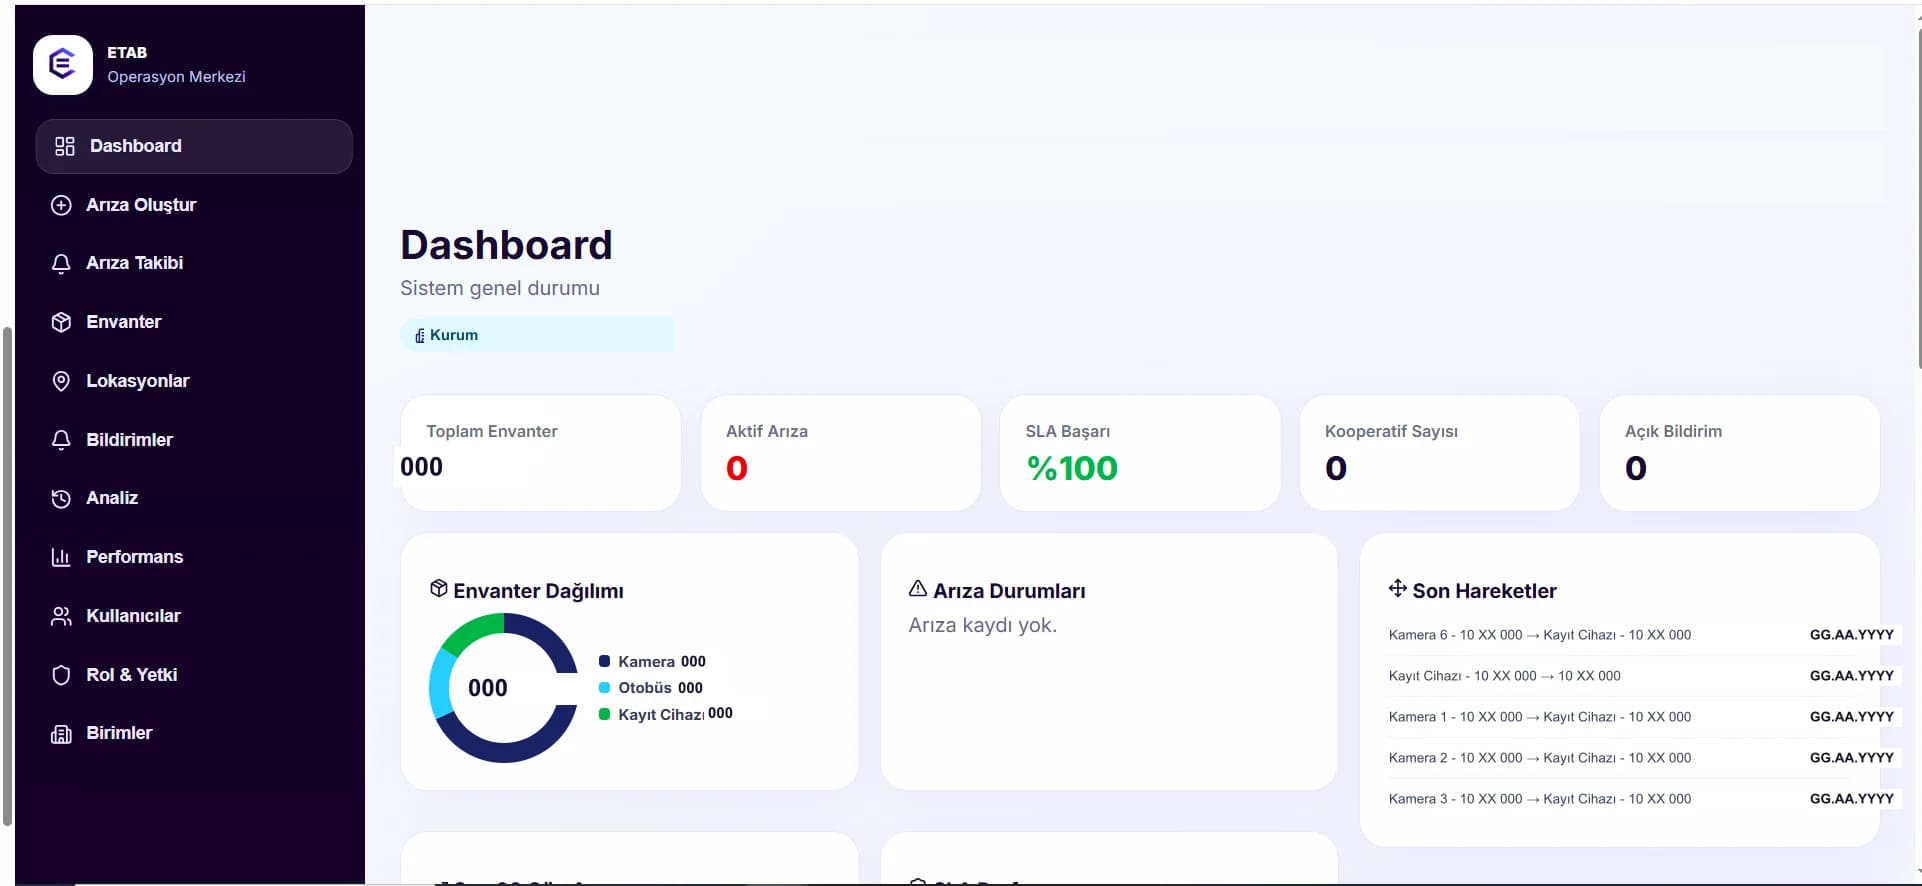Click the Toplam Envanter card title

[x=492, y=431]
